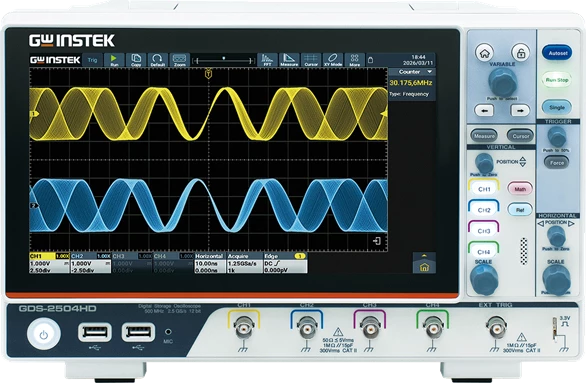Tap the 30.175,6MHz counter readout

point(411,83)
